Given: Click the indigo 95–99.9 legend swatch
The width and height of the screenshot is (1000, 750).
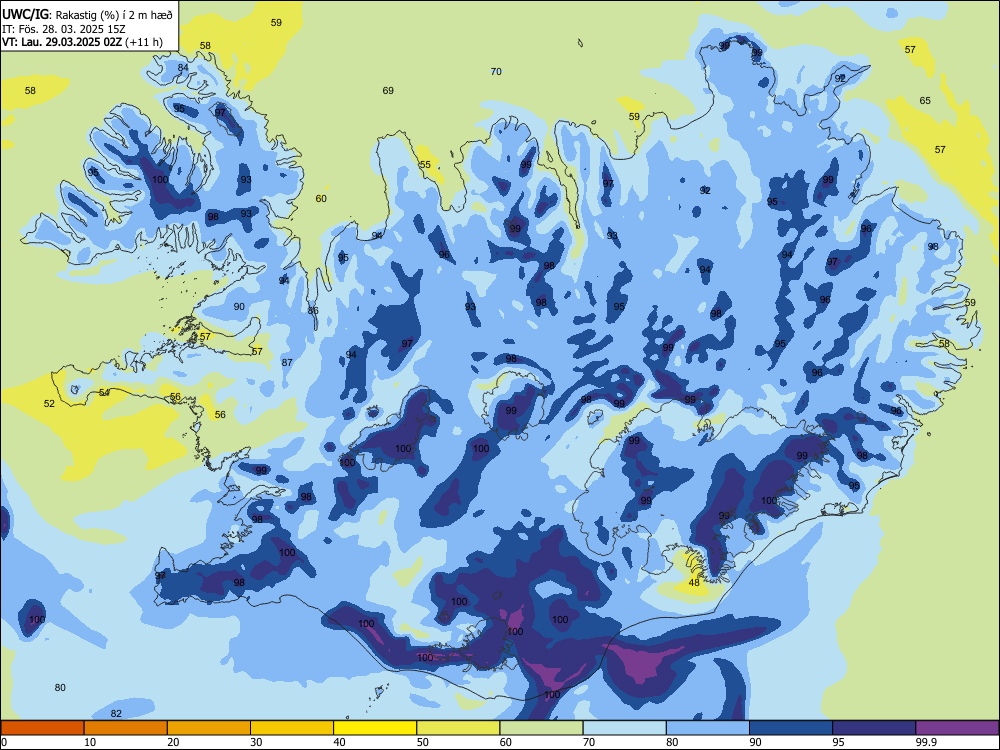Looking at the screenshot, I should [x=874, y=728].
